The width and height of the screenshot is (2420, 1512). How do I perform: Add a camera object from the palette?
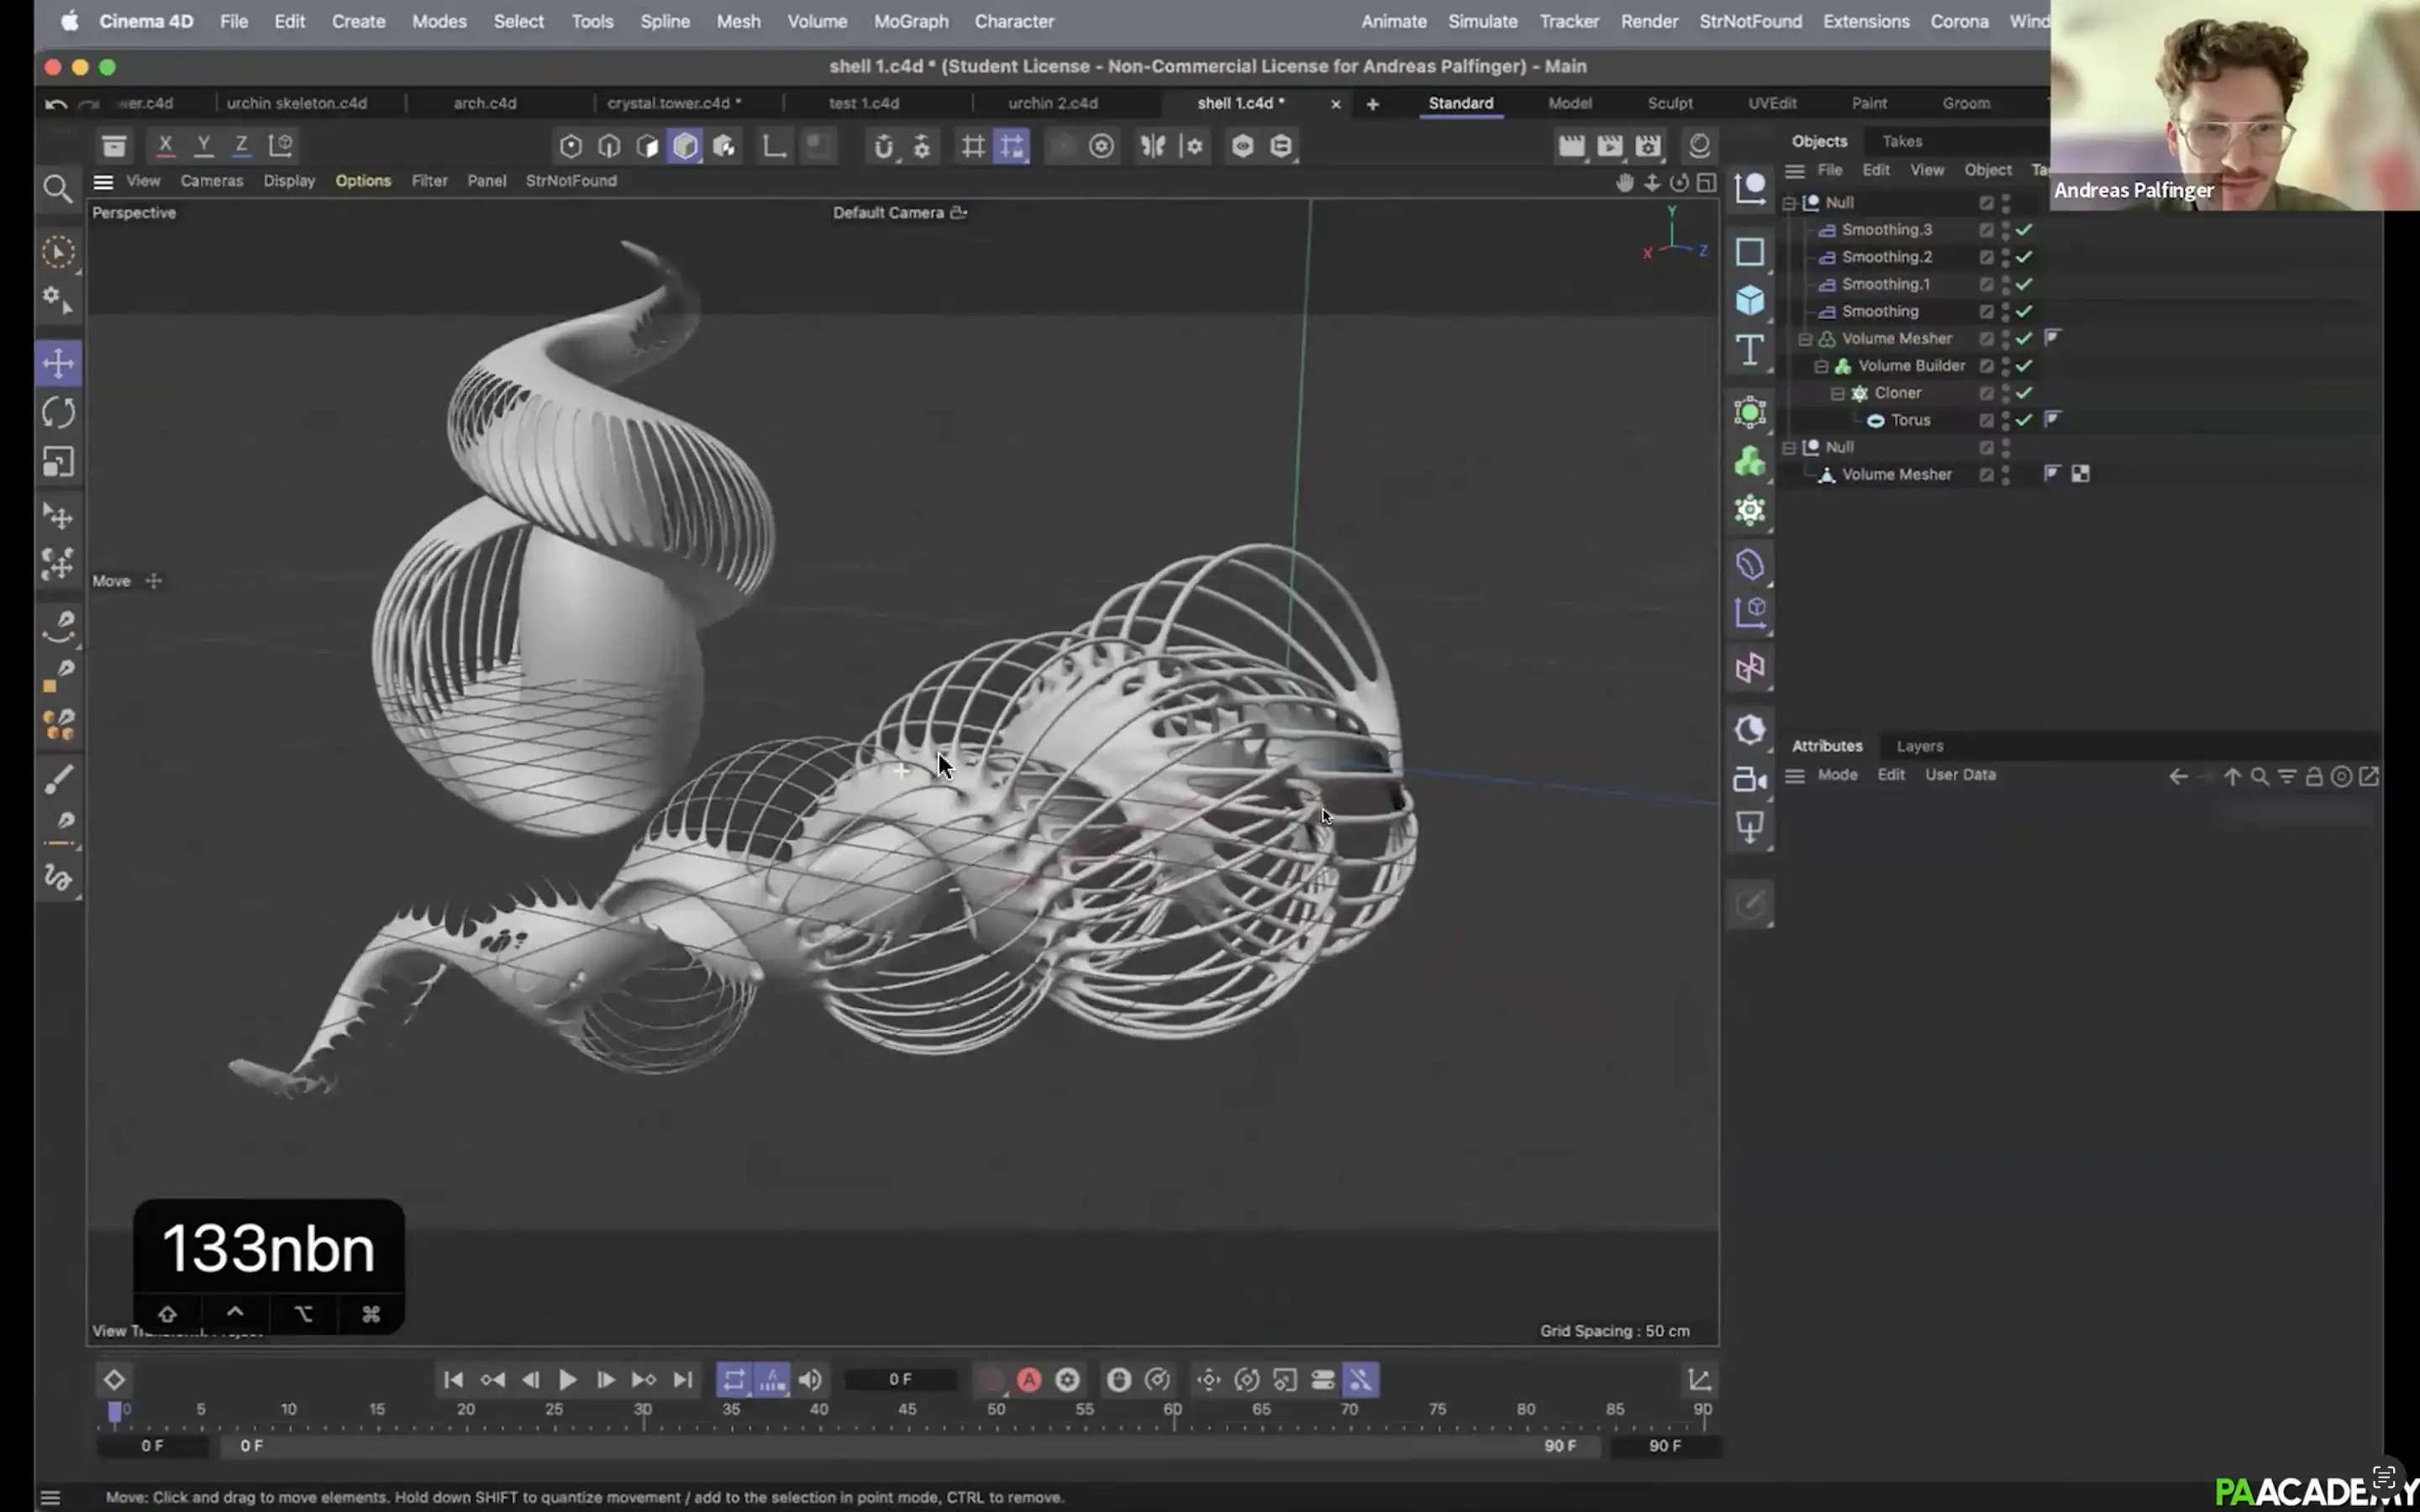1749,779
